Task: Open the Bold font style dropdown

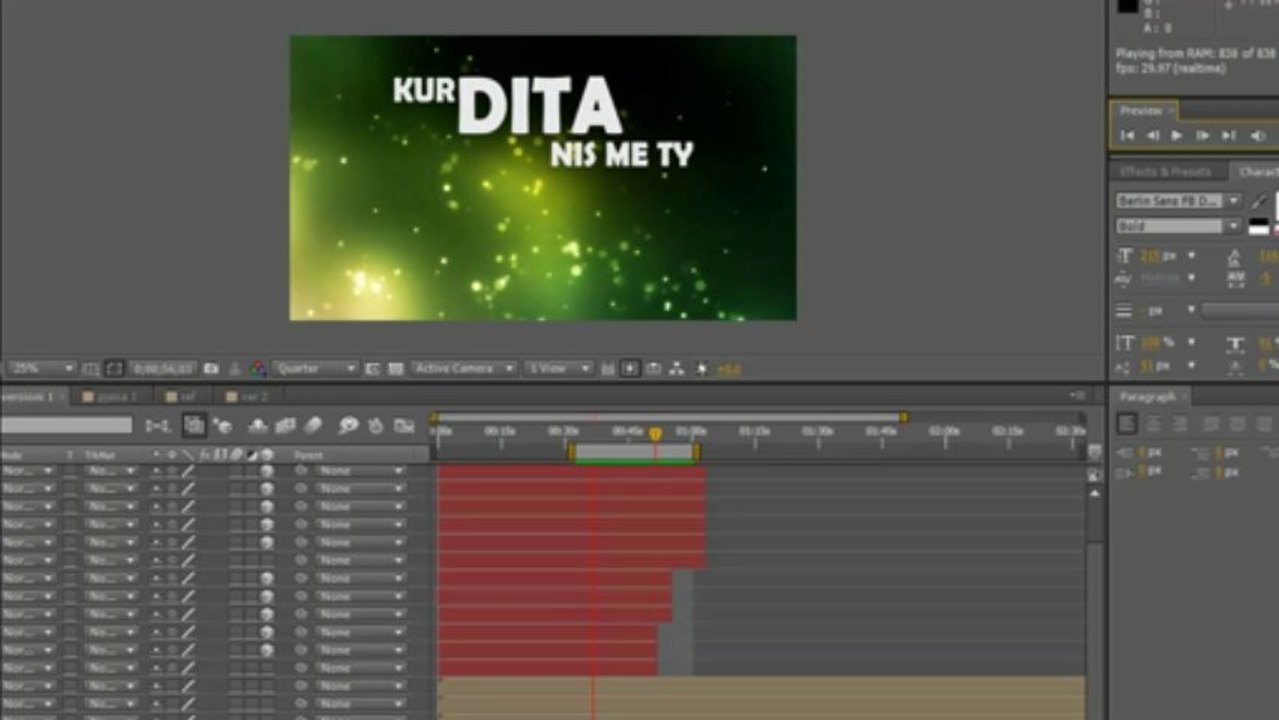Action: point(1178,227)
